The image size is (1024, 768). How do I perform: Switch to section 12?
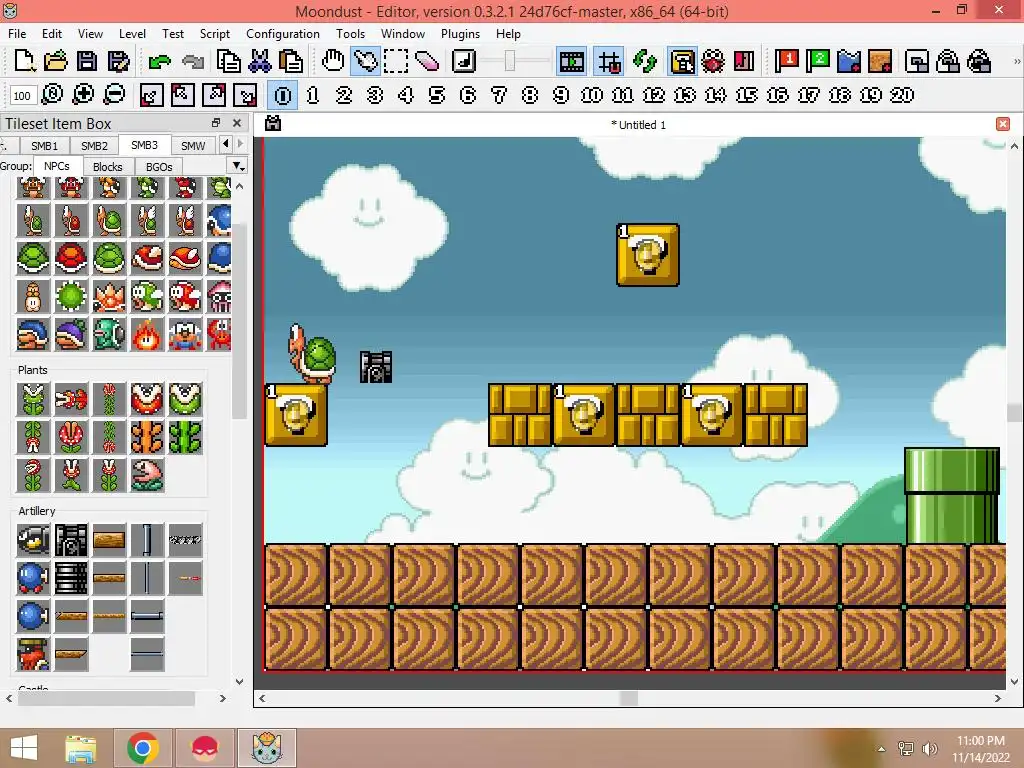click(654, 95)
